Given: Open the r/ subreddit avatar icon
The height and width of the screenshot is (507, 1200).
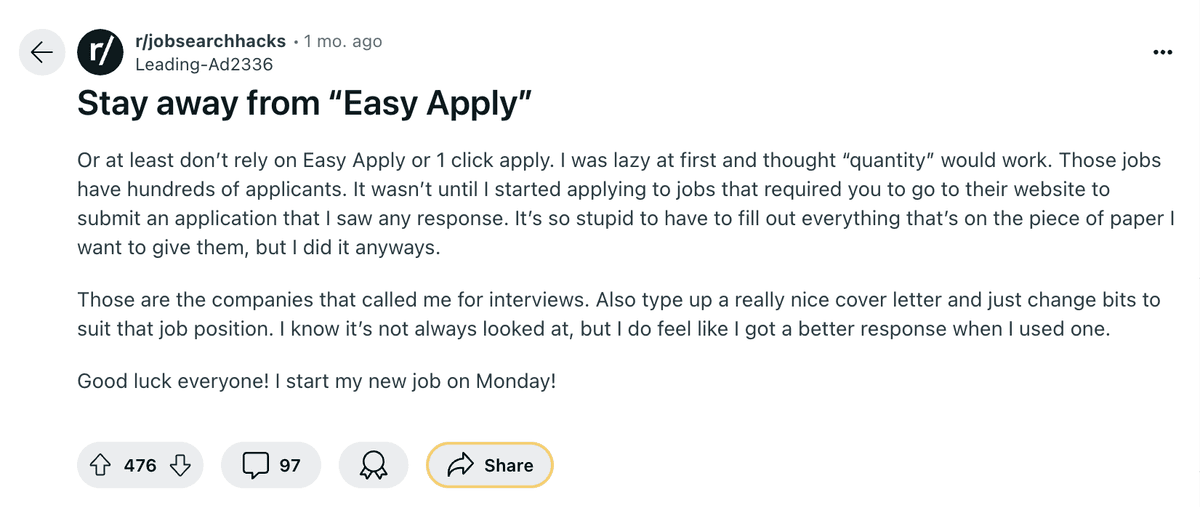Looking at the screenshot, I should click(x=101, y=52).
